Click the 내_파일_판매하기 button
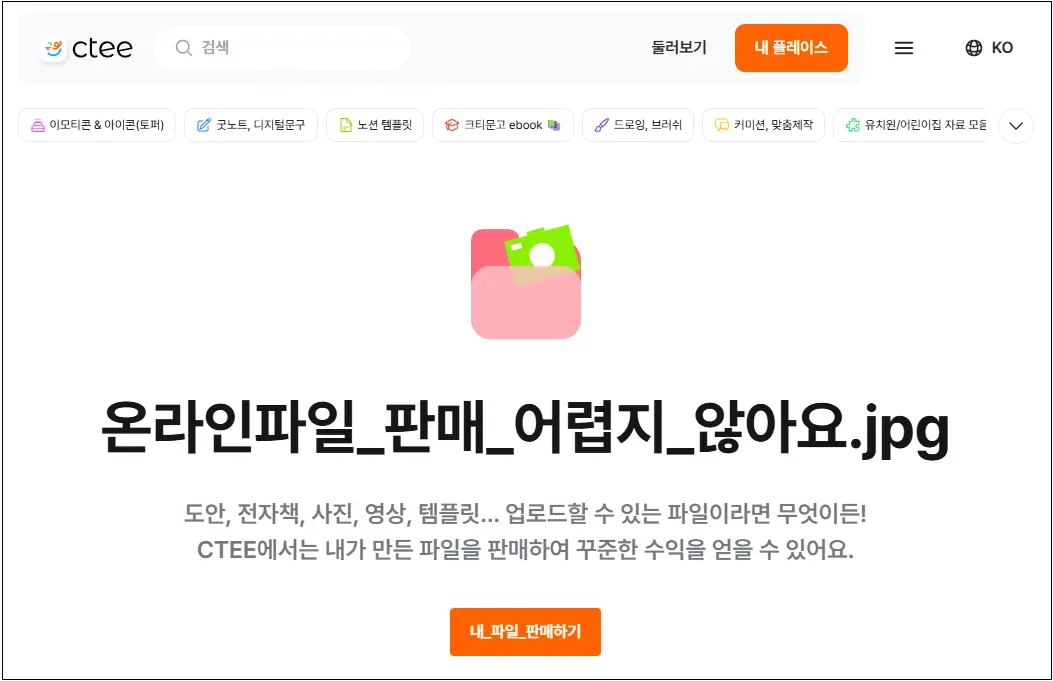 (525, 631)
